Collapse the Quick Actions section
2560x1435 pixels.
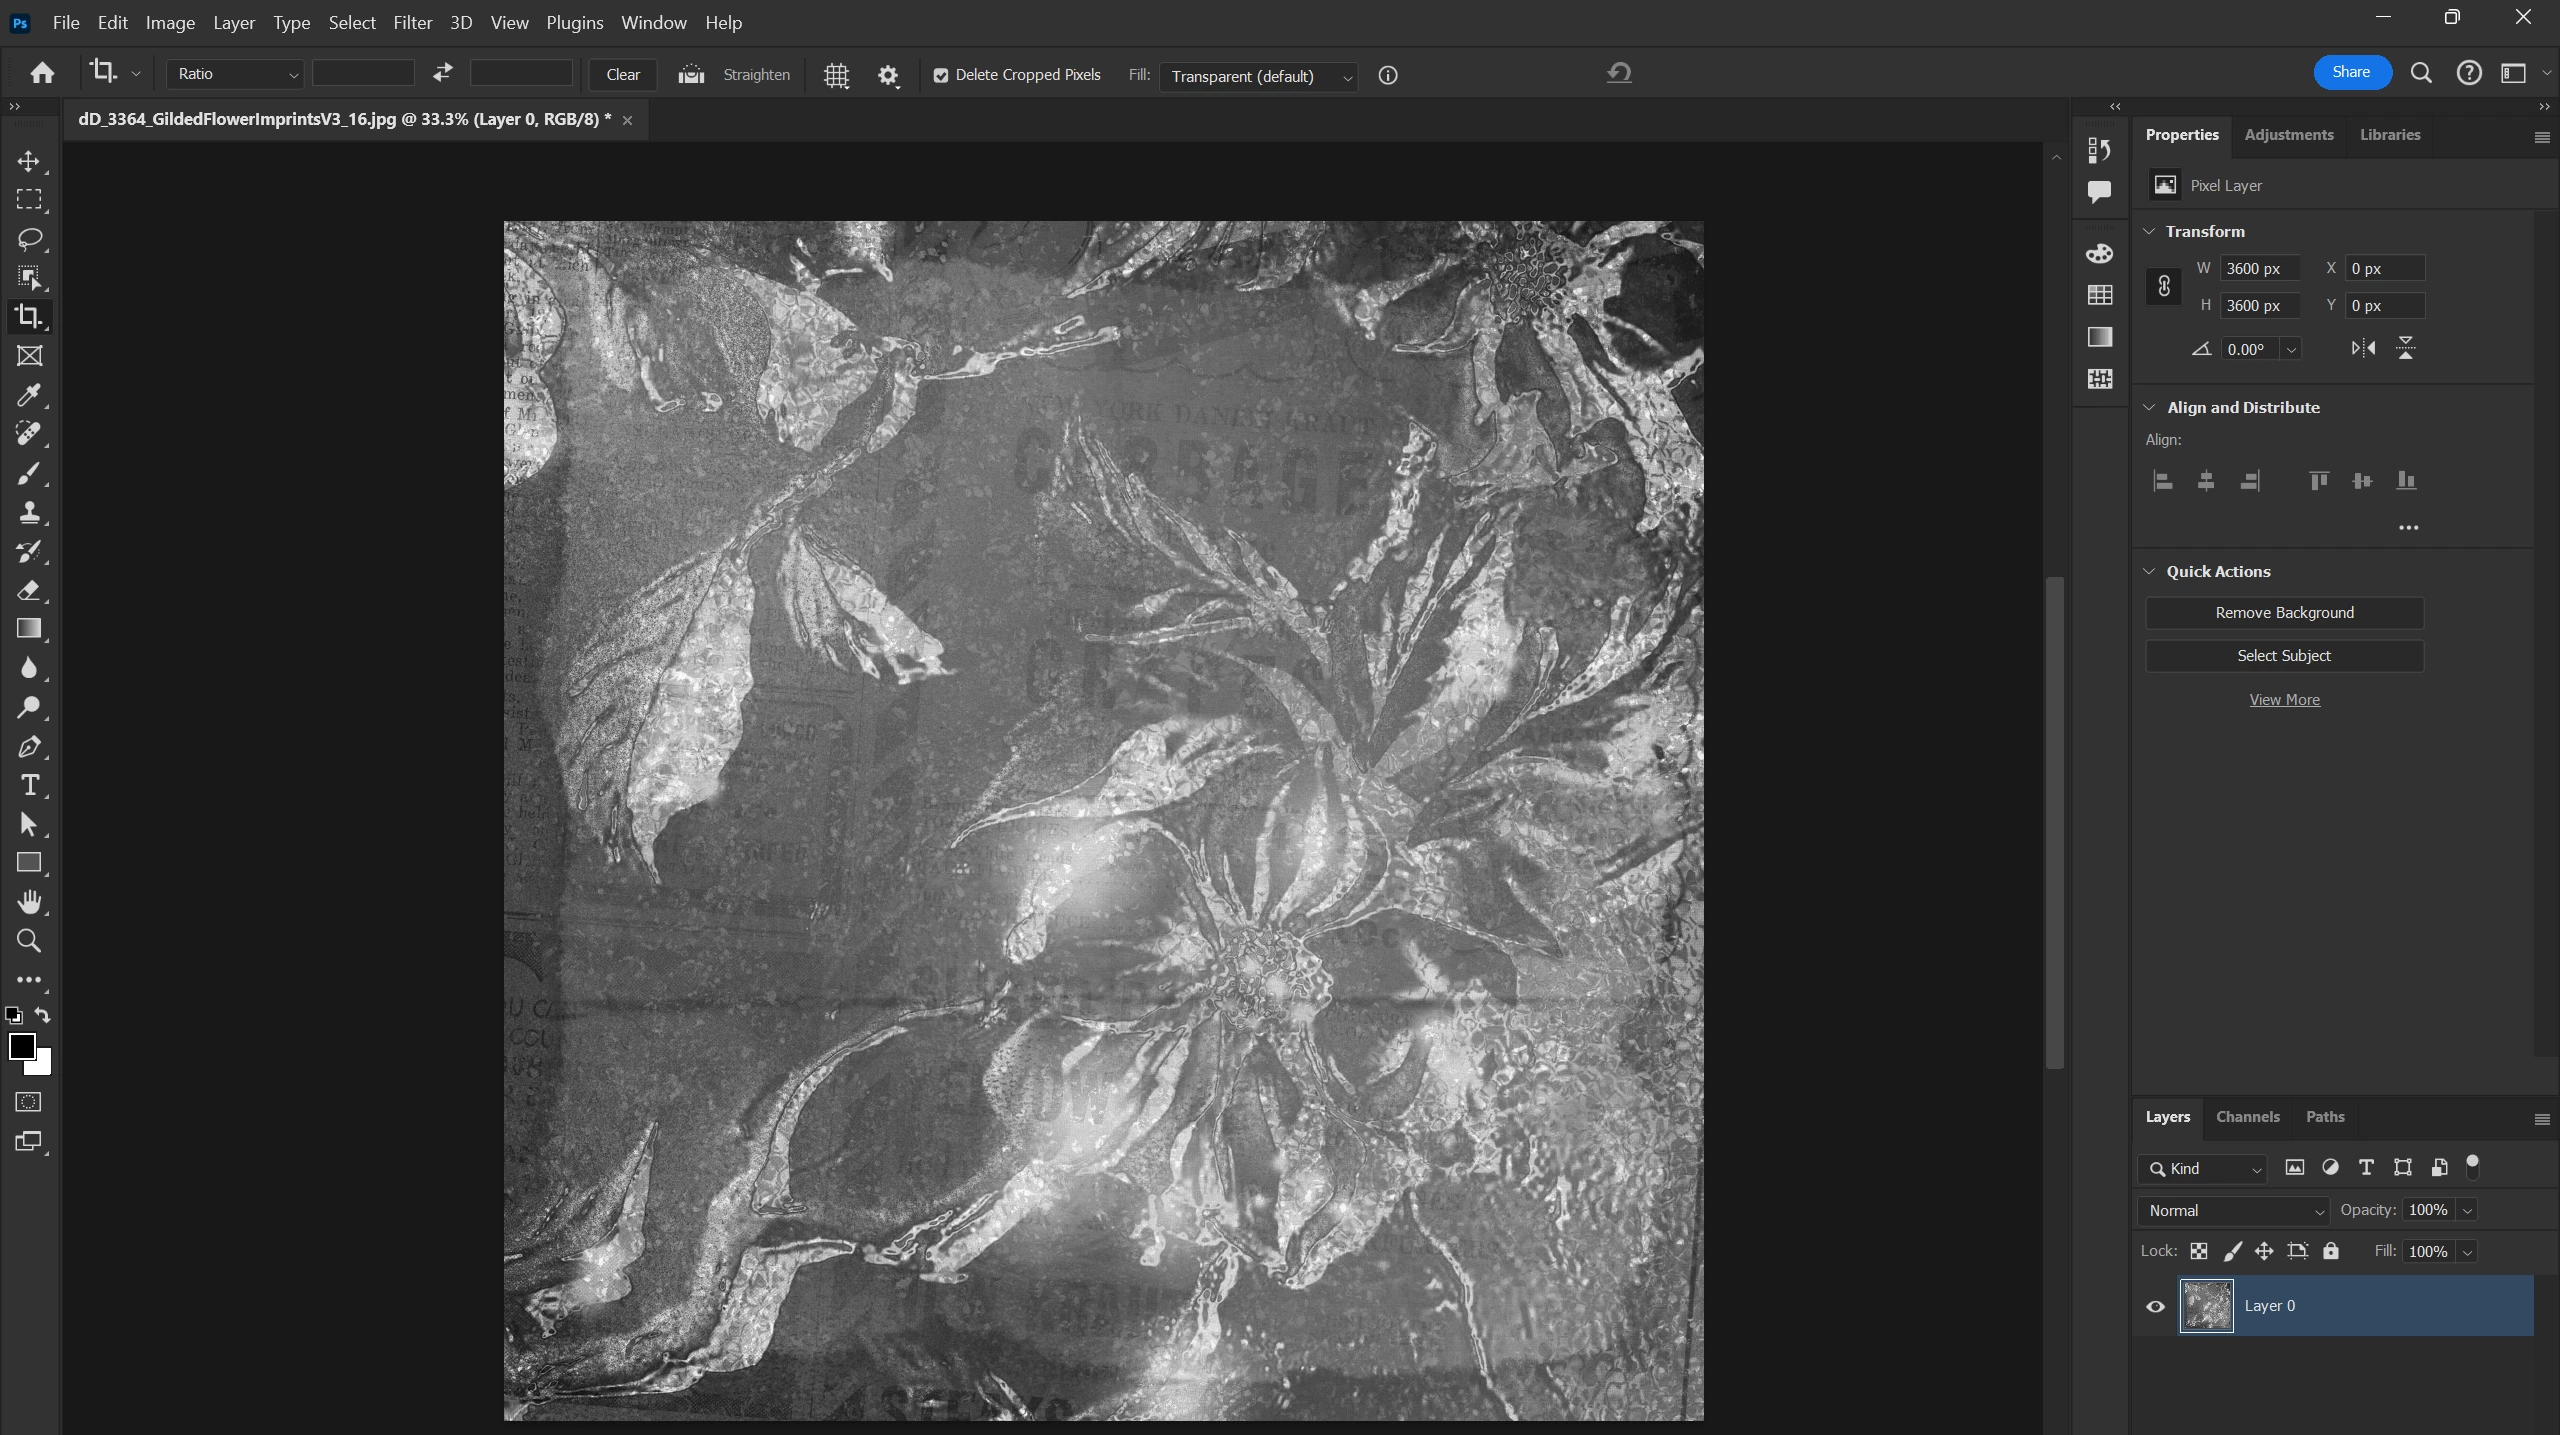tap(2150, 572)
